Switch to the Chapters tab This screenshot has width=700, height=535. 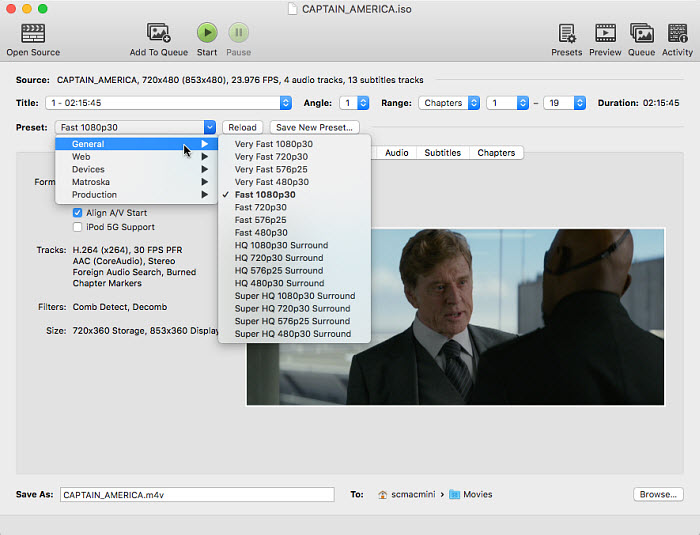[x=496, y=153]
